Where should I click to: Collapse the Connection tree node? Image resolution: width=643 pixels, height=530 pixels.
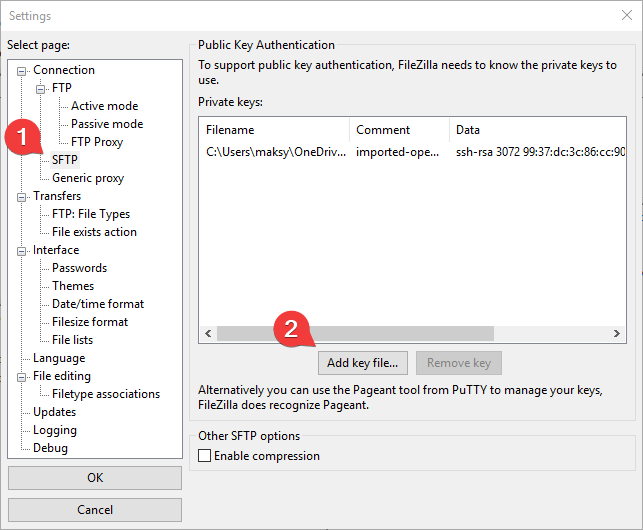click(24, 70)
